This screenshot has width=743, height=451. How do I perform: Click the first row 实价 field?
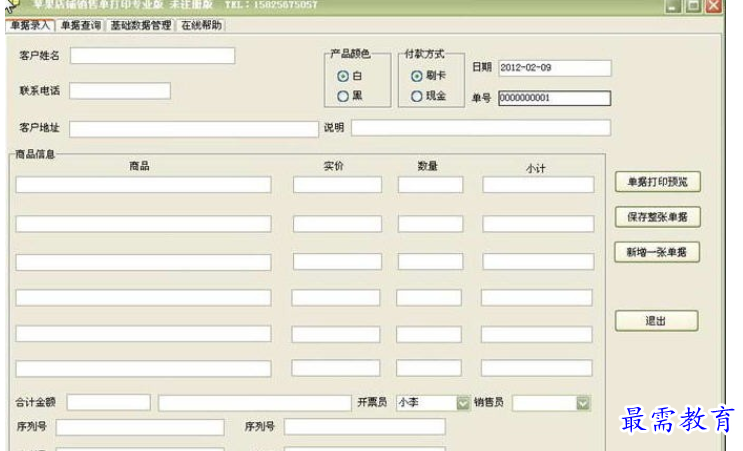click(x=337, y=185)
